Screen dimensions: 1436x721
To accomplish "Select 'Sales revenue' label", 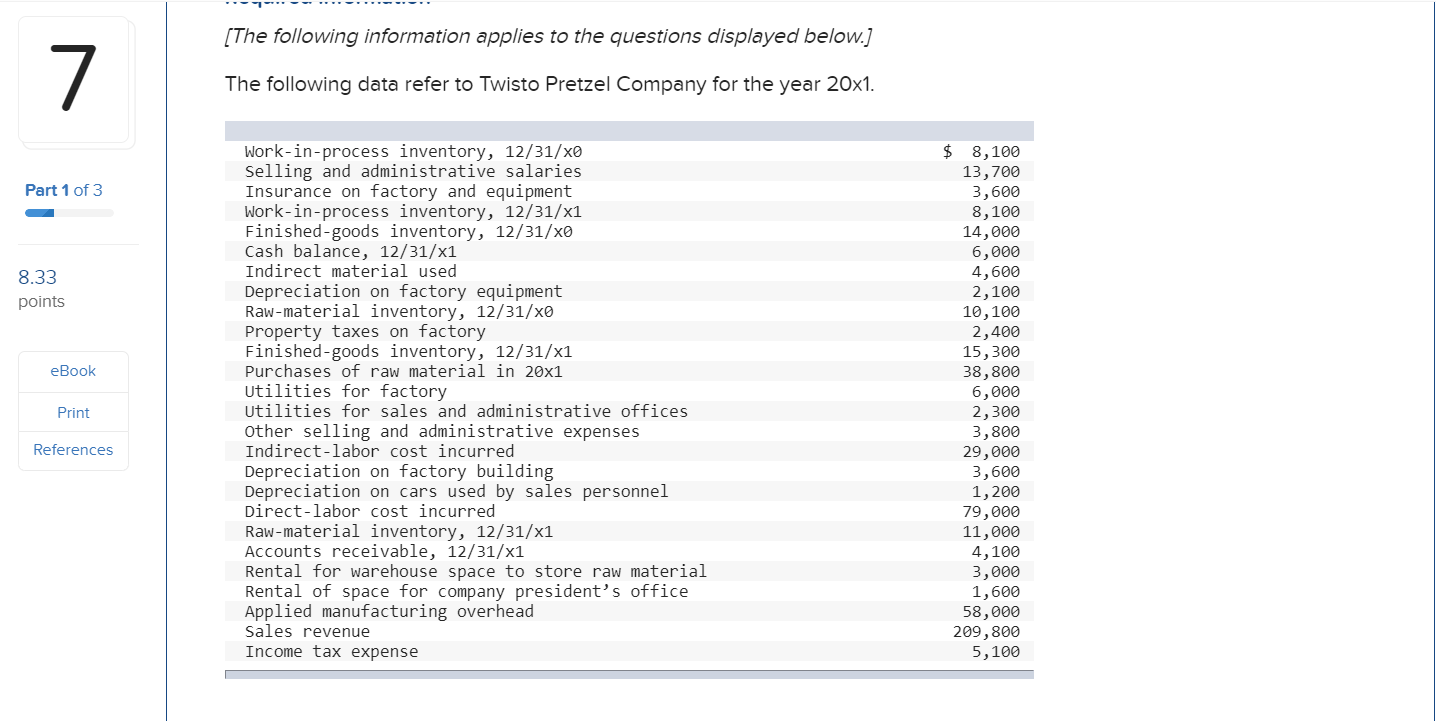I will coord(307,631).
